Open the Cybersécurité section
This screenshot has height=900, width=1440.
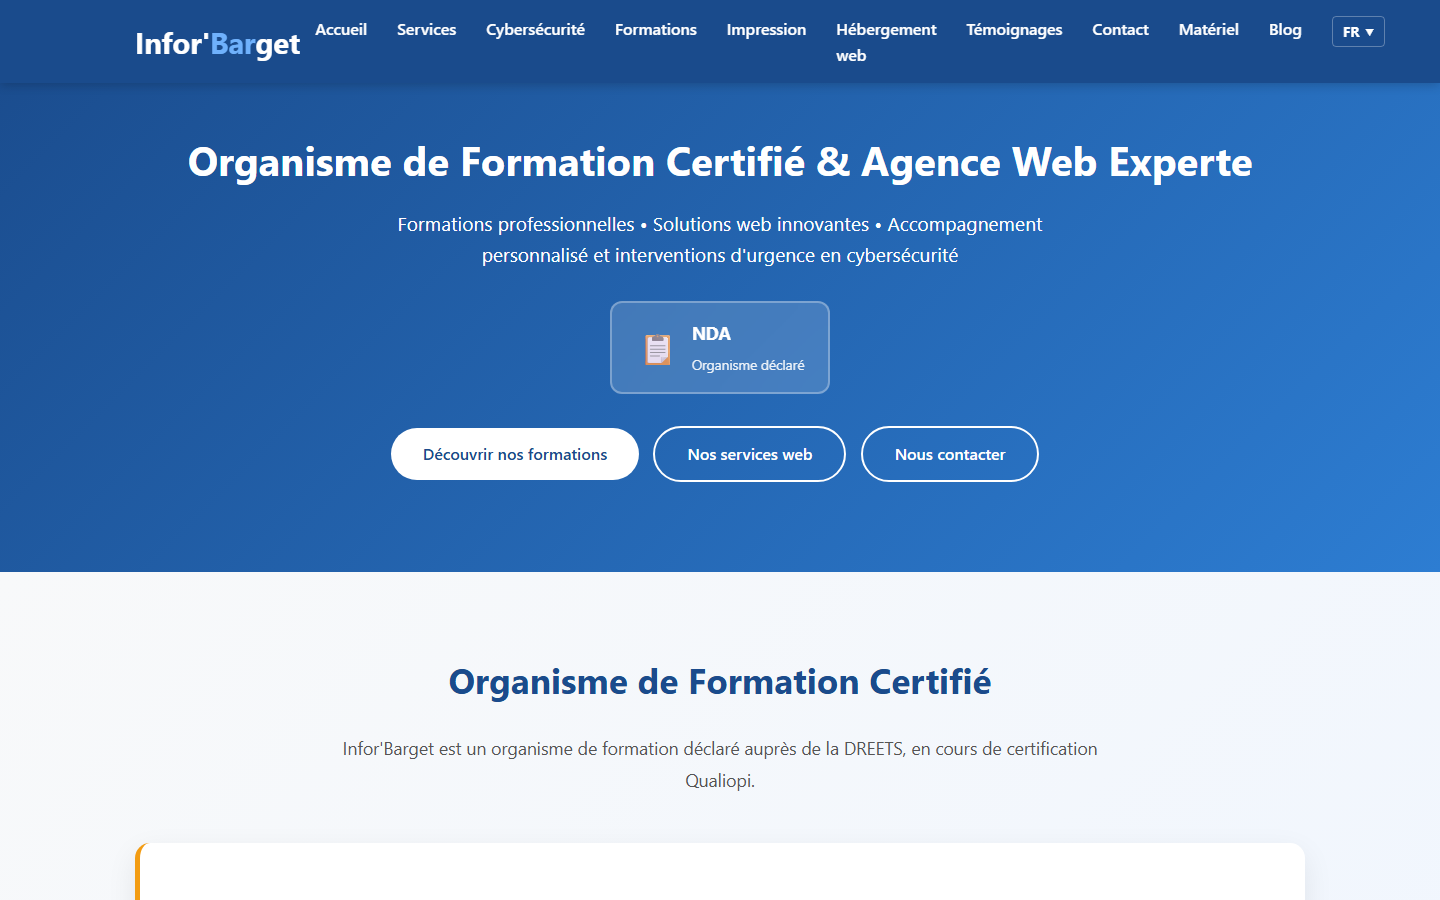(x=535, y=30)
